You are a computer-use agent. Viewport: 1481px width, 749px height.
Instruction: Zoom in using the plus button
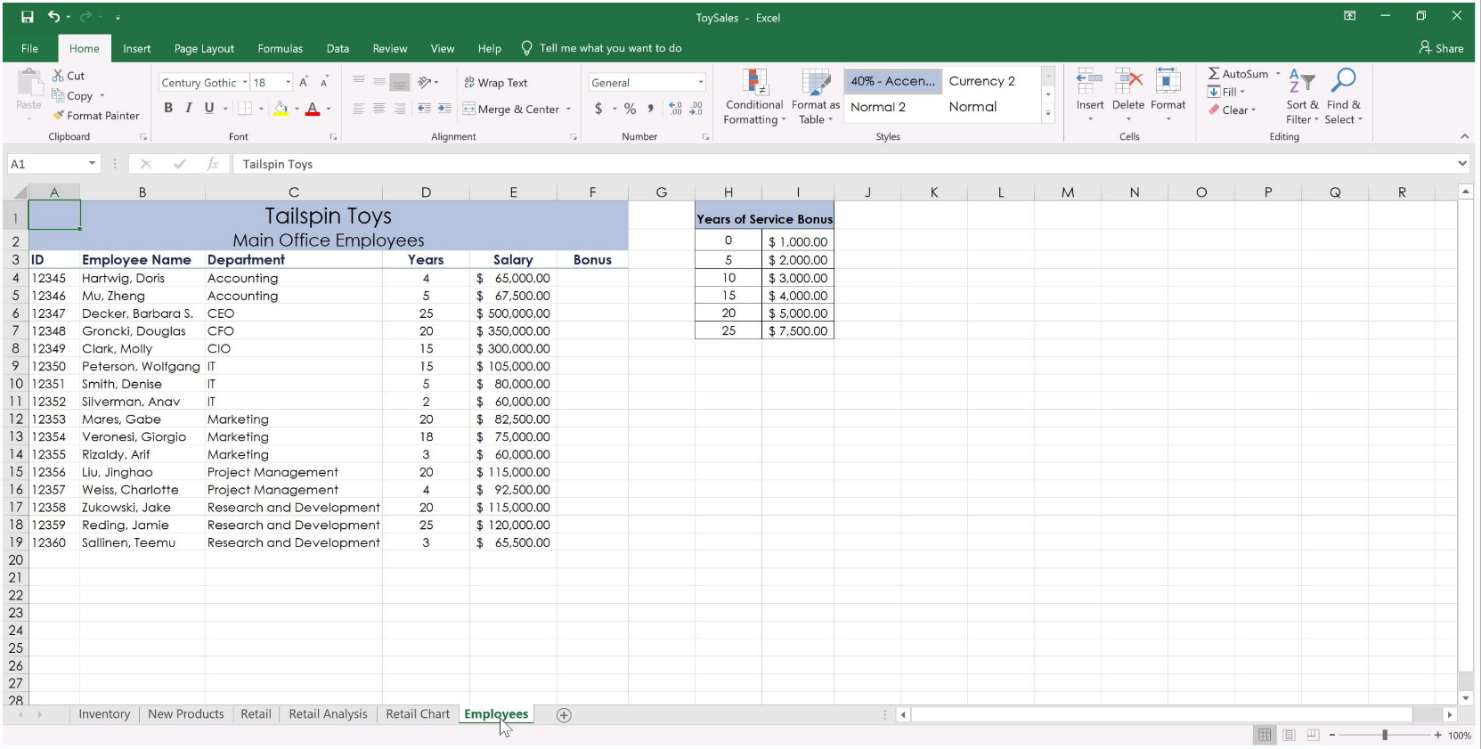[x=1437, y=735]
